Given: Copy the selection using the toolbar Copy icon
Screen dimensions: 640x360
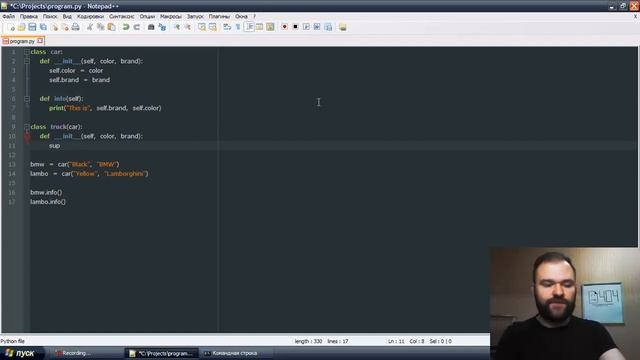Looking at the screenshot, I should point(100,27).
